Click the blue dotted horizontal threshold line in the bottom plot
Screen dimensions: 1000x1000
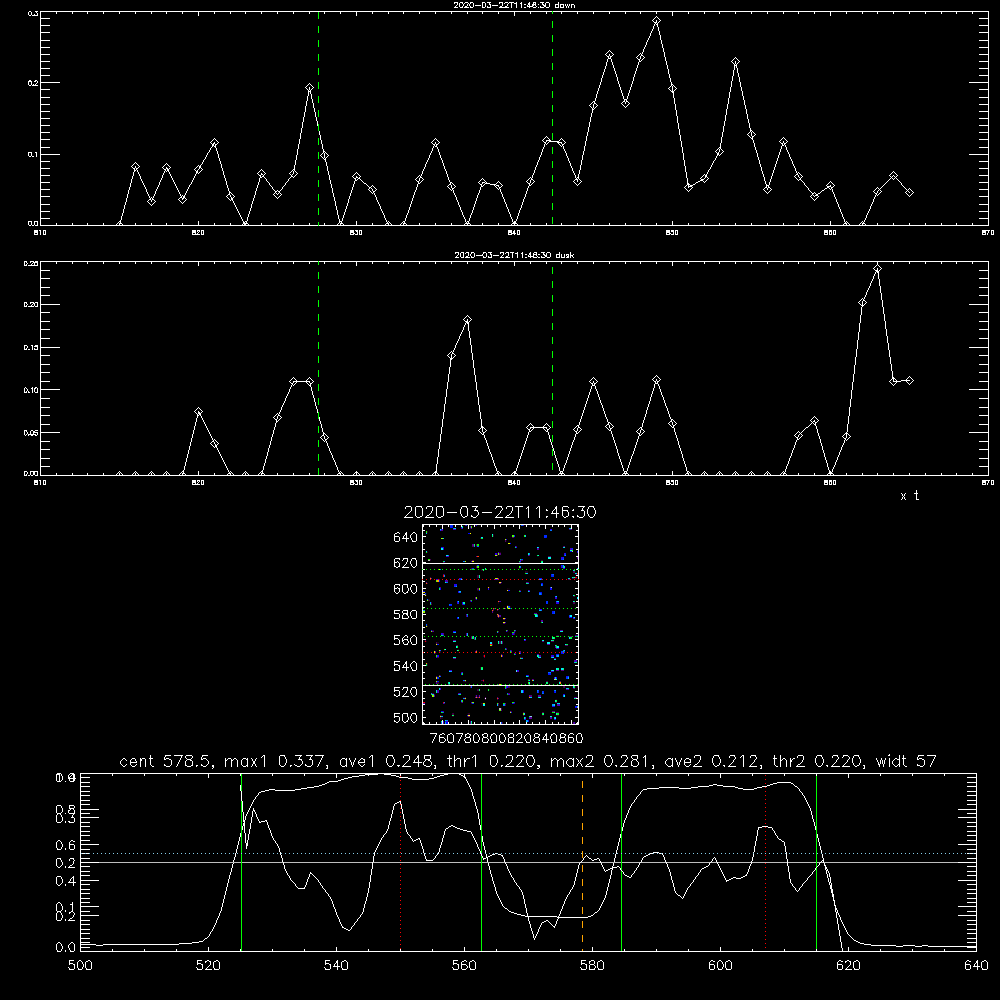528,853
